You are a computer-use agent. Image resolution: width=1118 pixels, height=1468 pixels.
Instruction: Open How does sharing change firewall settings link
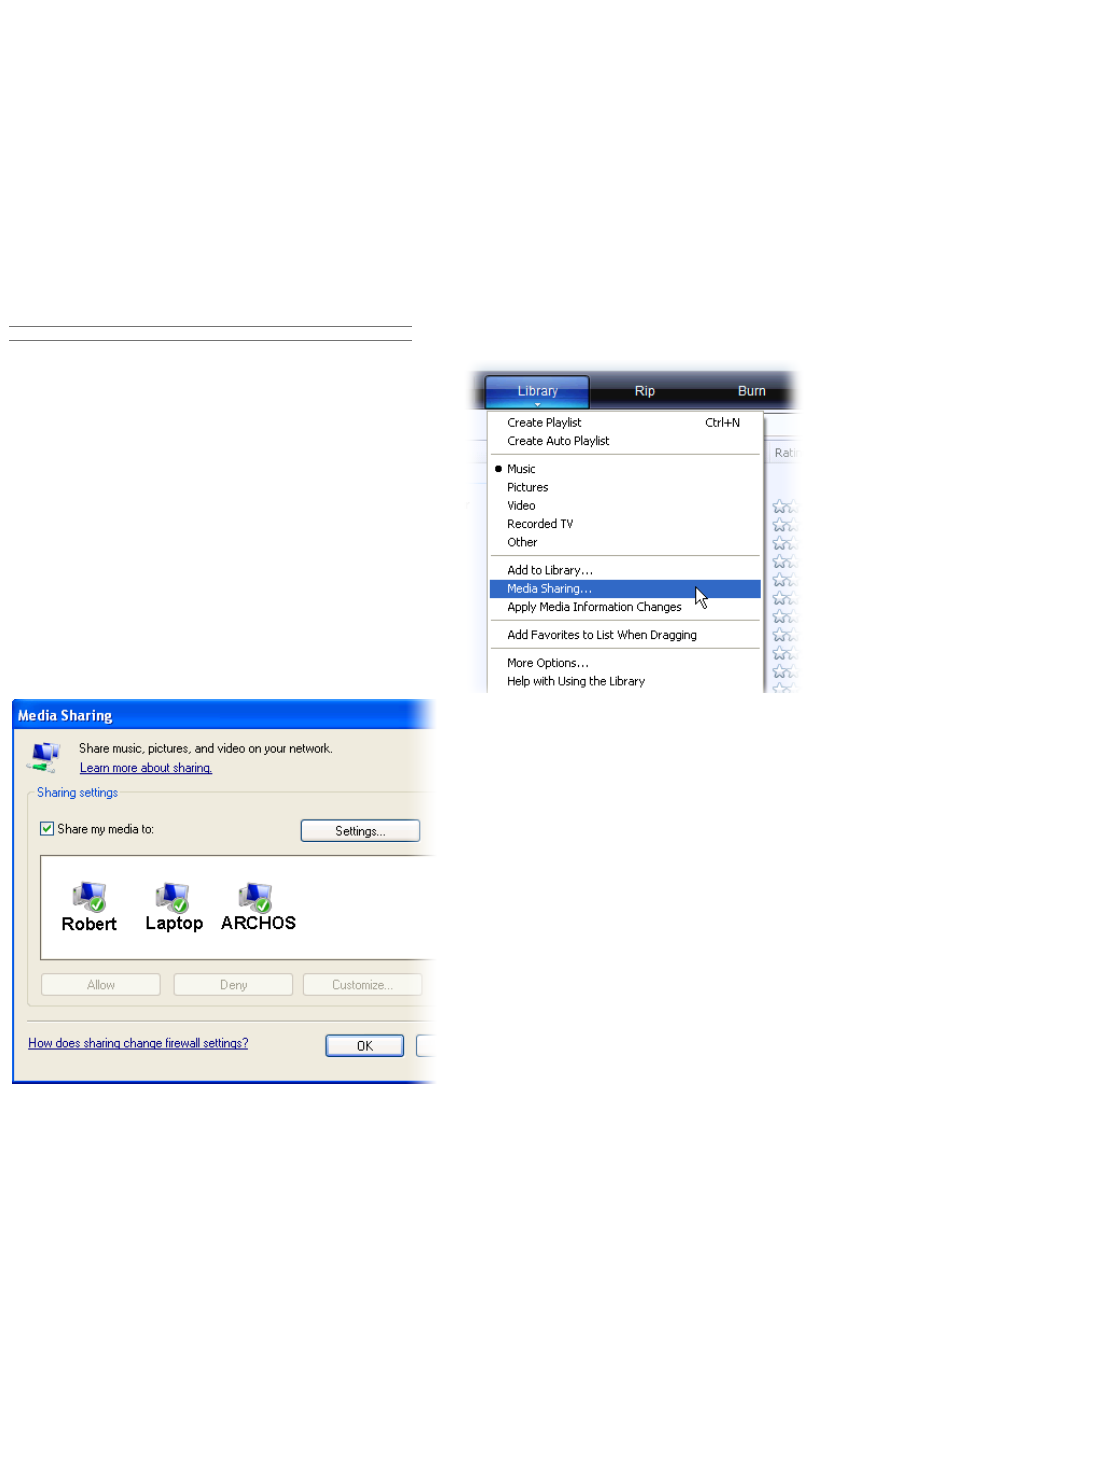point(138,1043)
